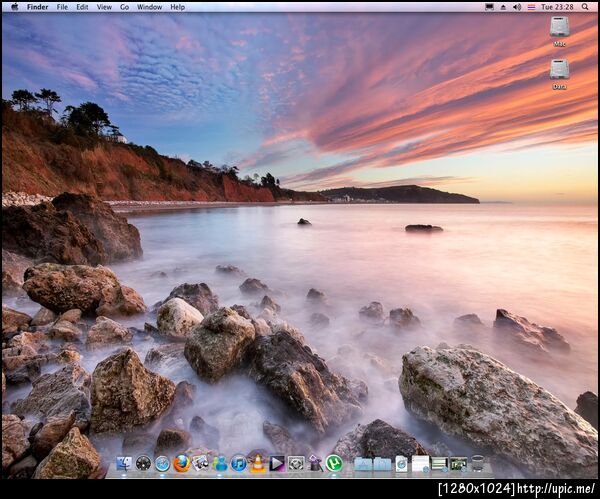Open Finder from the Dock

[x=124, y=464]
